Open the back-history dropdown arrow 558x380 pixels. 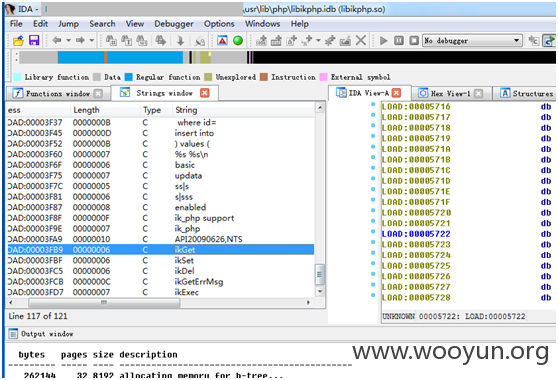(x=68, y=41)
